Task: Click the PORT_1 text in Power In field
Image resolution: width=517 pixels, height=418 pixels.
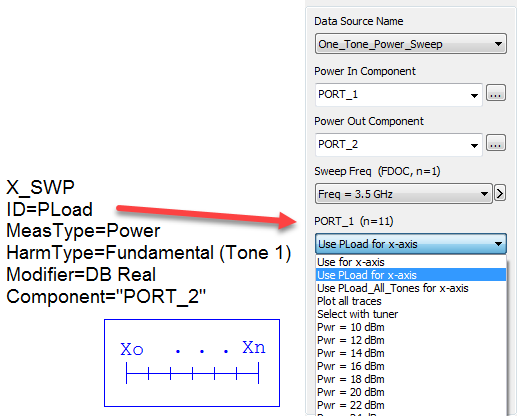Action: point(338,95)
